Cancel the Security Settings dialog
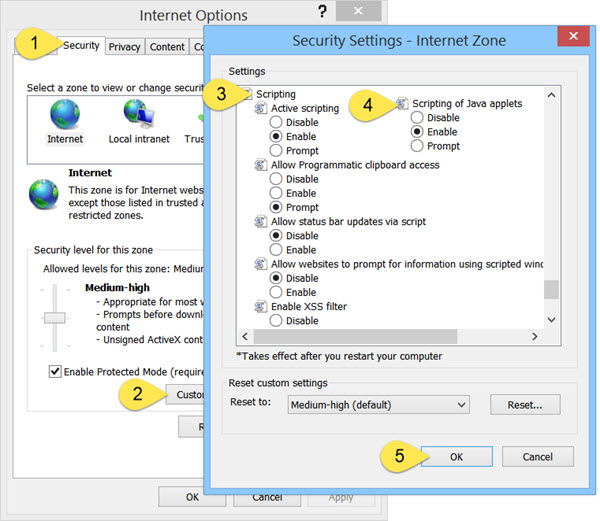This screenshot has height=521, width=600. click(x=538, y=457)
